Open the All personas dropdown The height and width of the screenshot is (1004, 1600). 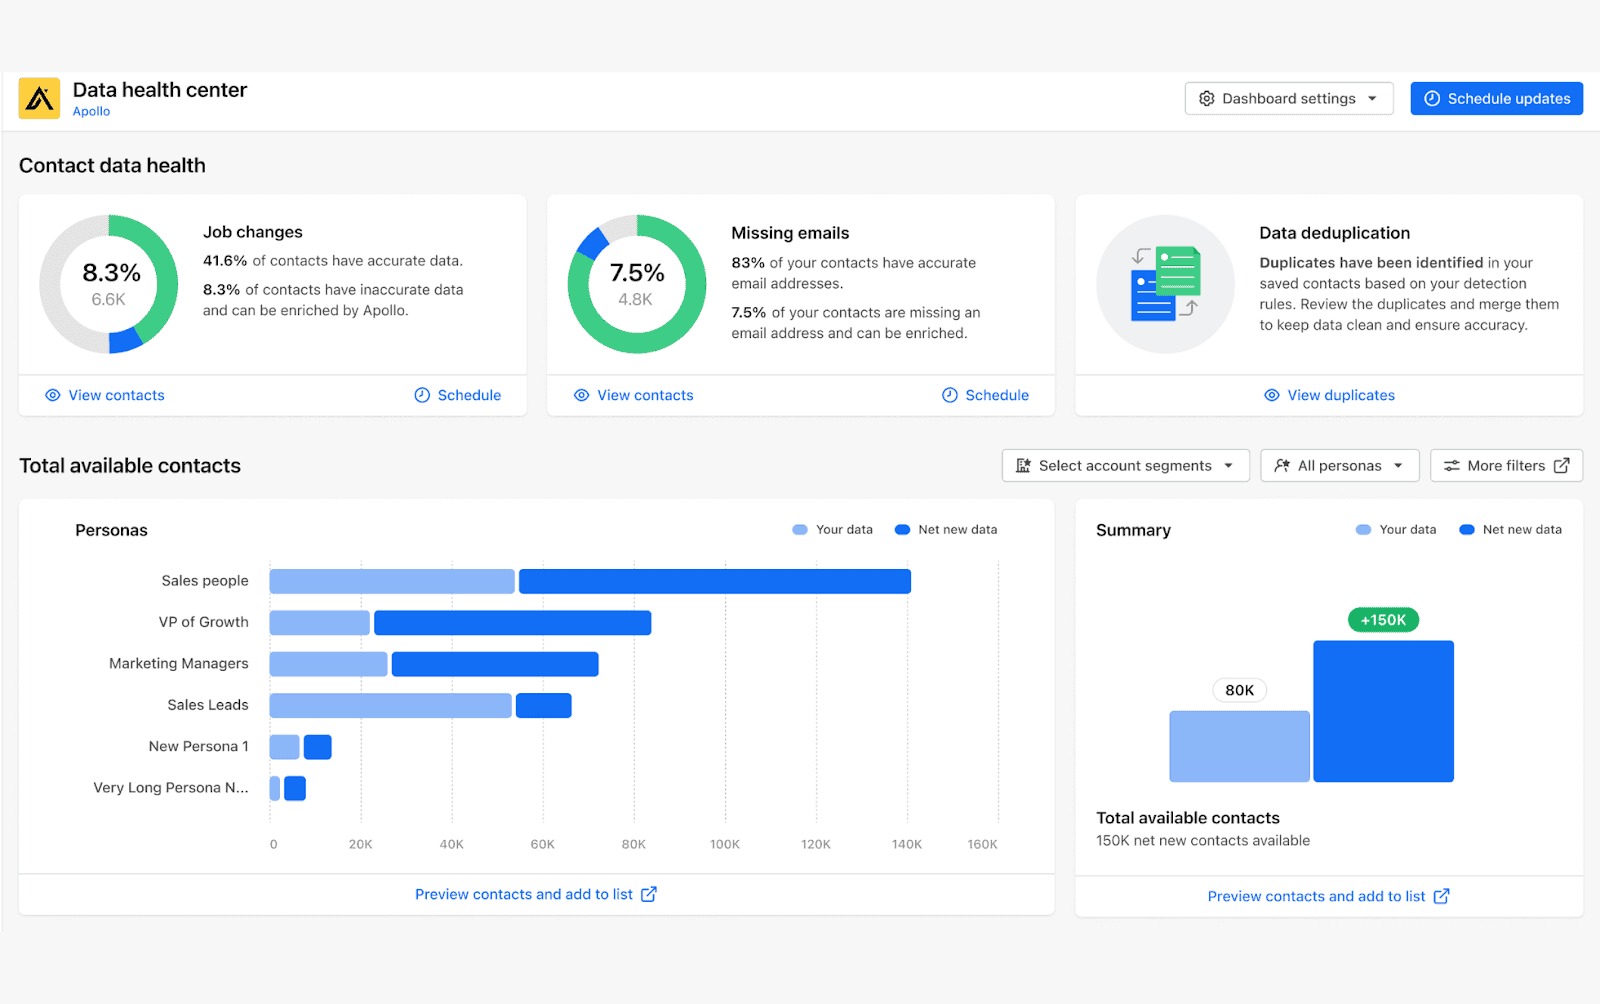pos(1339,465)
